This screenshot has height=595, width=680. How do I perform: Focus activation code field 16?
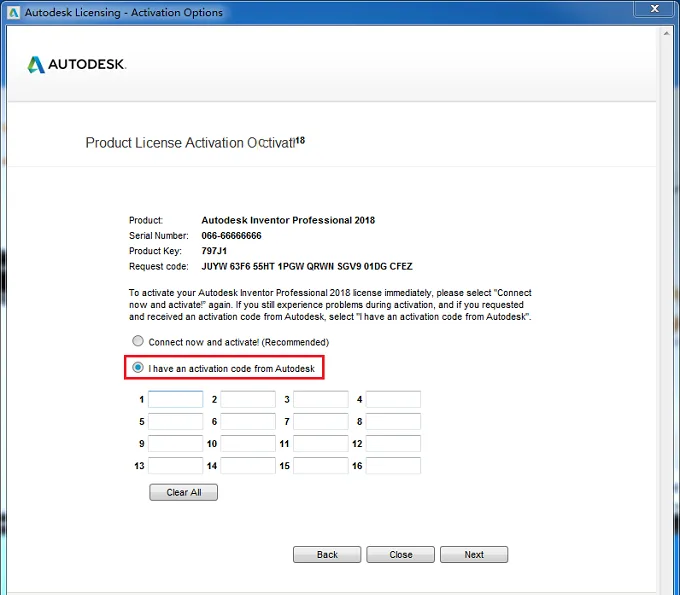[393, 466]
